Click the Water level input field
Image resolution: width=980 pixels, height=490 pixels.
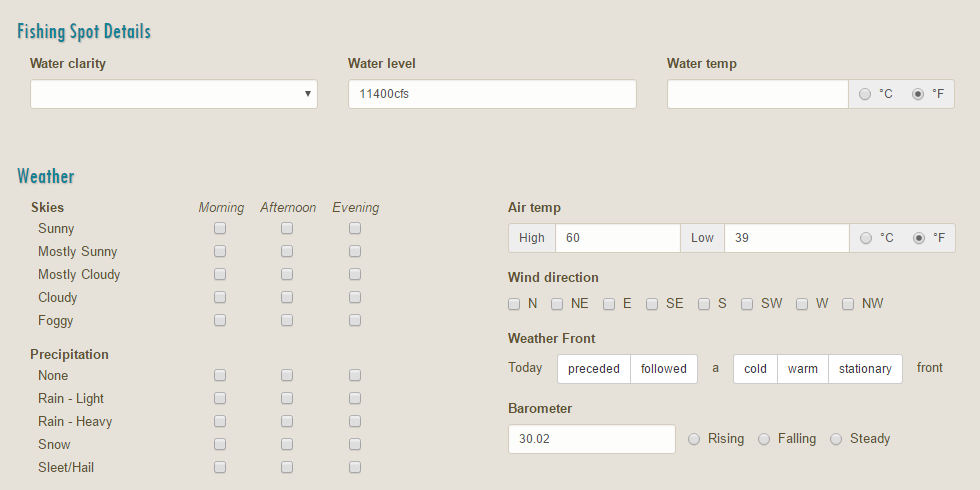[492, 94]
